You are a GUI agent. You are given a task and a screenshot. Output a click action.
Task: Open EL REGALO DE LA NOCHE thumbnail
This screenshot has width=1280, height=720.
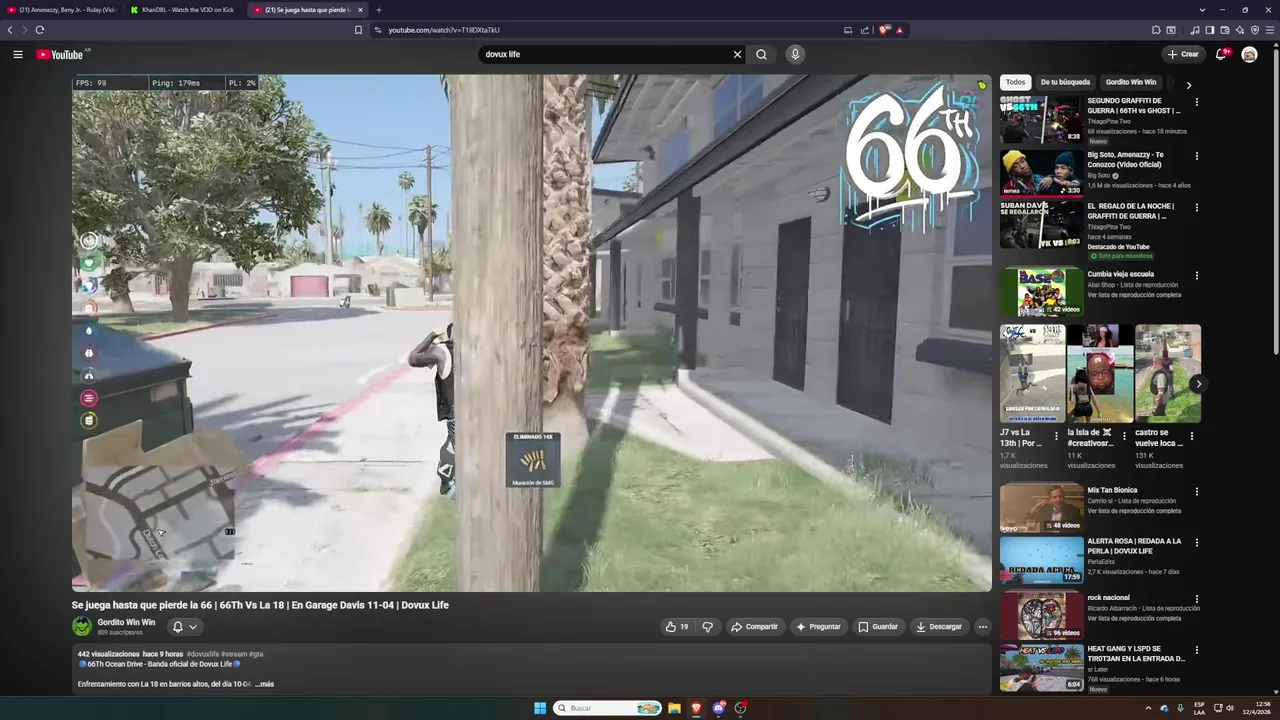tap(1041, 225)
